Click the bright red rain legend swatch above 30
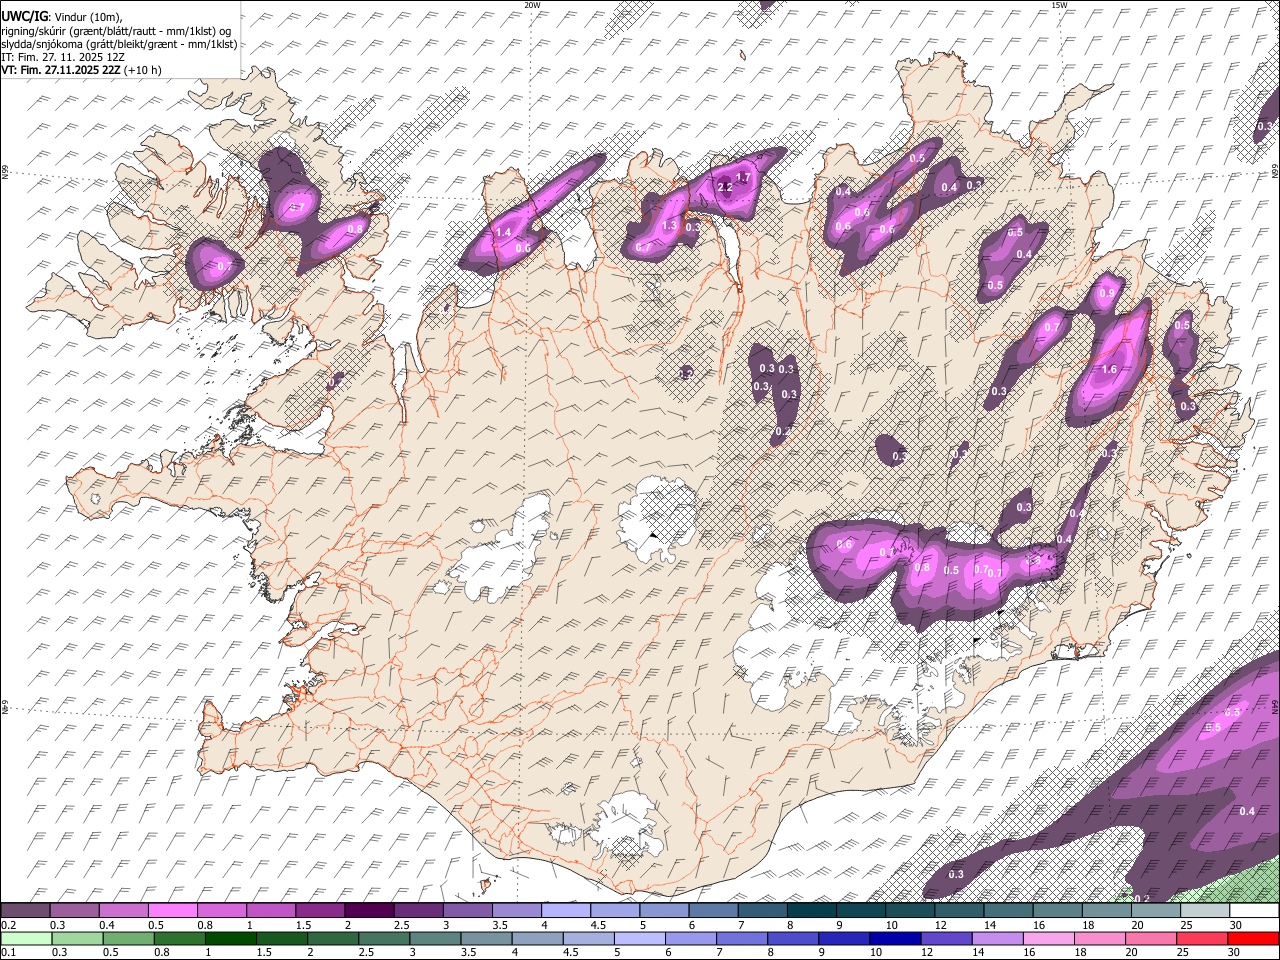 [1254, 938]
